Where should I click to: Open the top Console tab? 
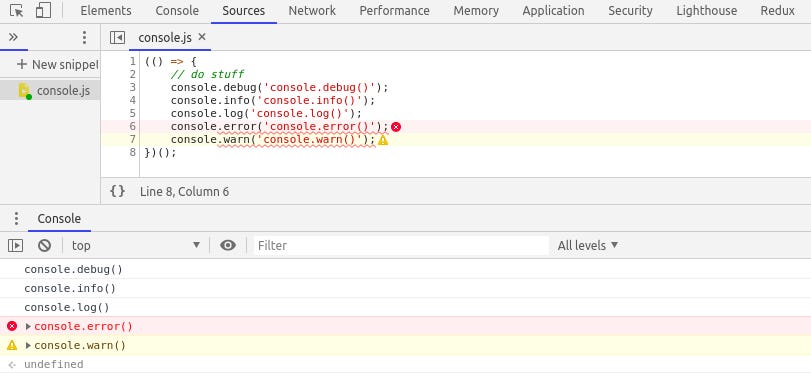pyautogui.click(x=177, y=11)
